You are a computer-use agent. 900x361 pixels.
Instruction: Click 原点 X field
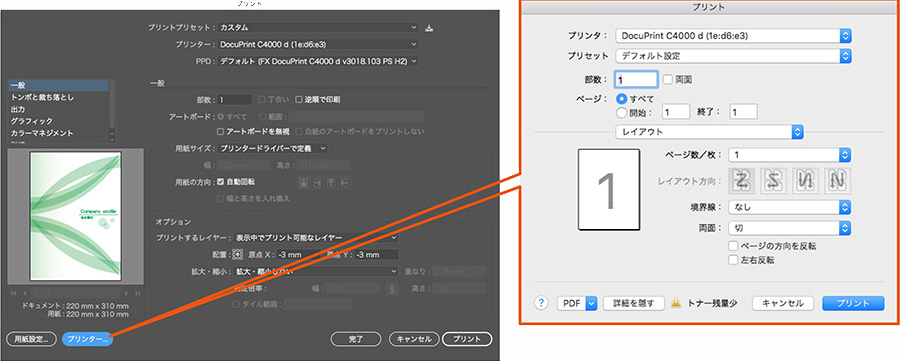[x=297, y=255]
